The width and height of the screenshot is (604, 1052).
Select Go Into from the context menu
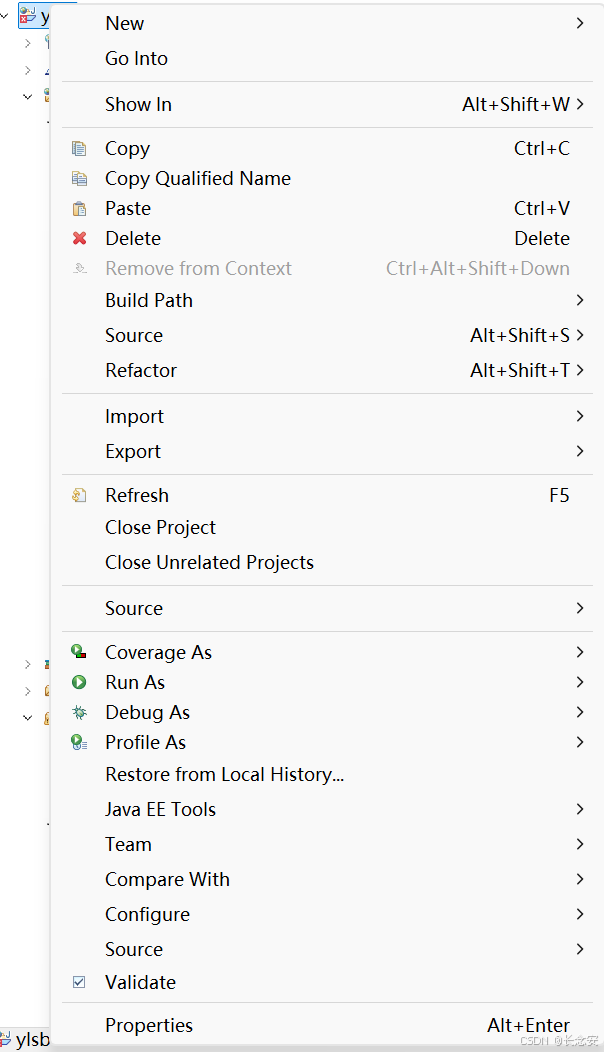[136, 58]
